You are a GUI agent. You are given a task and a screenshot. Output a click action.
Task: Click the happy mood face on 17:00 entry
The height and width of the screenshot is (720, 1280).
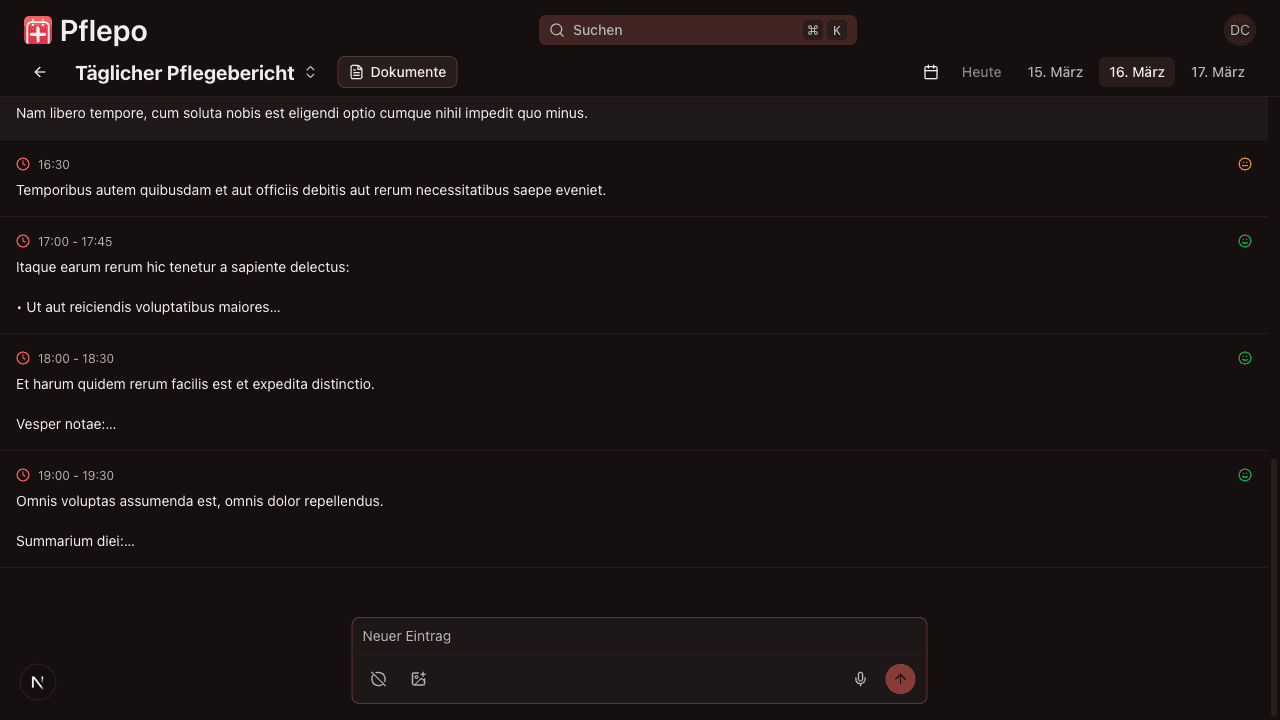(1245, 241)
